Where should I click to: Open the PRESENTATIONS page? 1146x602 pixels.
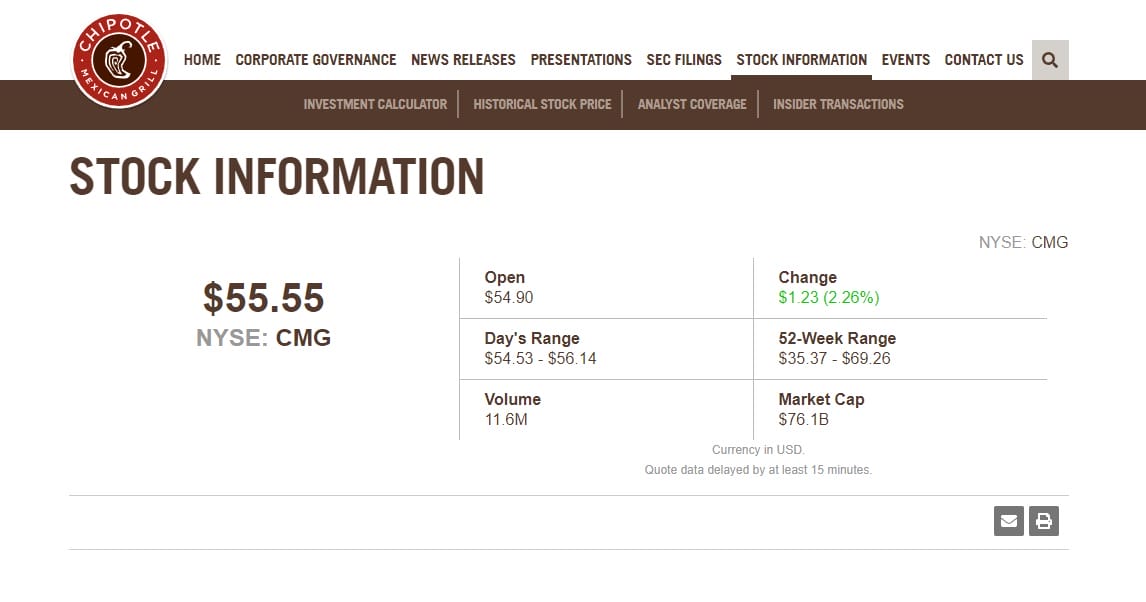(x=581, y=60)
